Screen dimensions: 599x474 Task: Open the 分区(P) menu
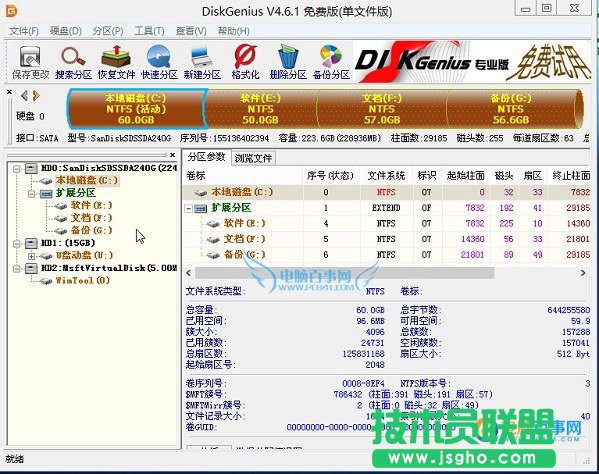tap(108, 31)
